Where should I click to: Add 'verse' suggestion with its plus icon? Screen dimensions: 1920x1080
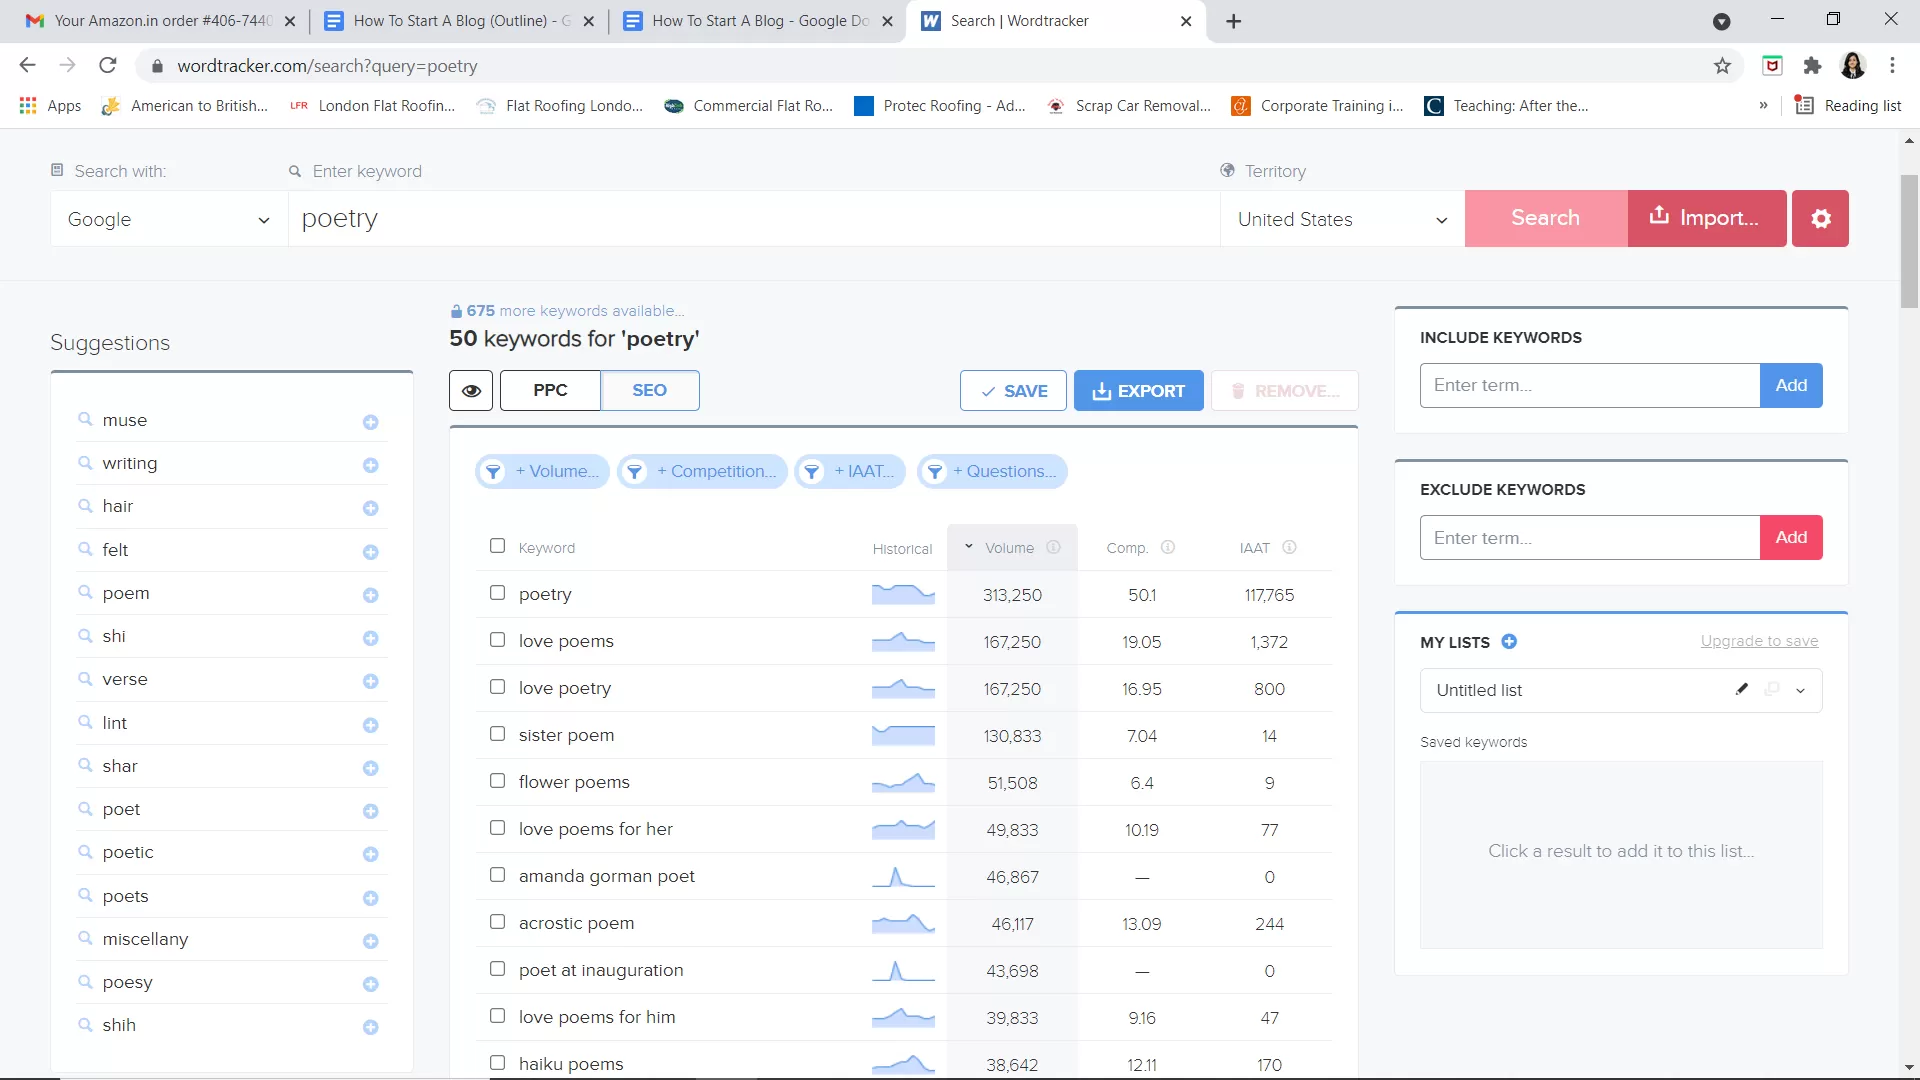[x=371, y=681]
